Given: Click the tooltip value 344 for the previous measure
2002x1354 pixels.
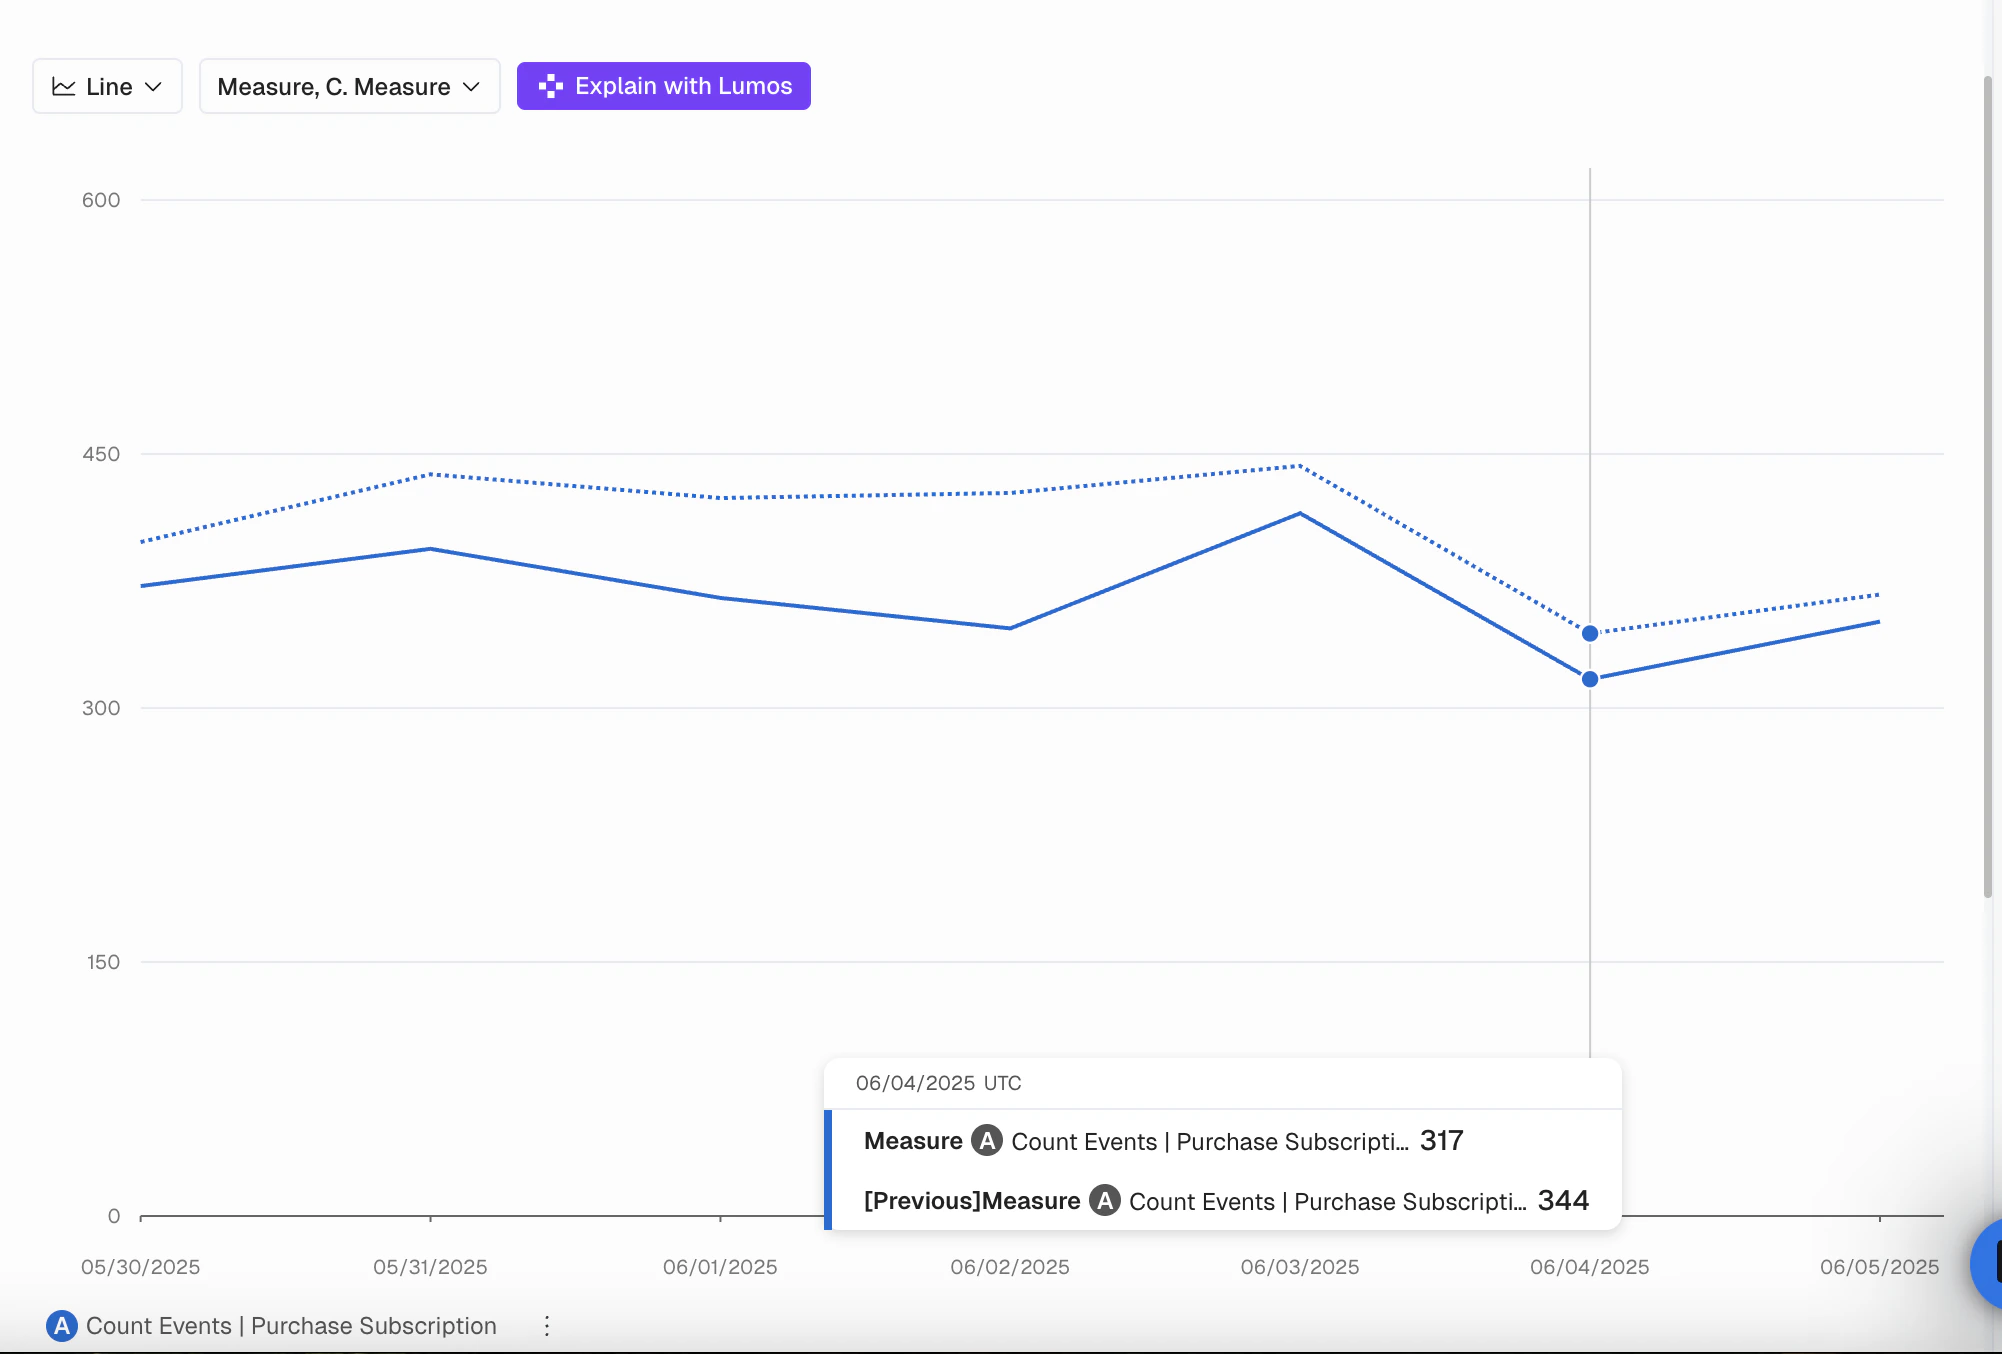Looking at the screenshot, I should tap(1563, 1200).
